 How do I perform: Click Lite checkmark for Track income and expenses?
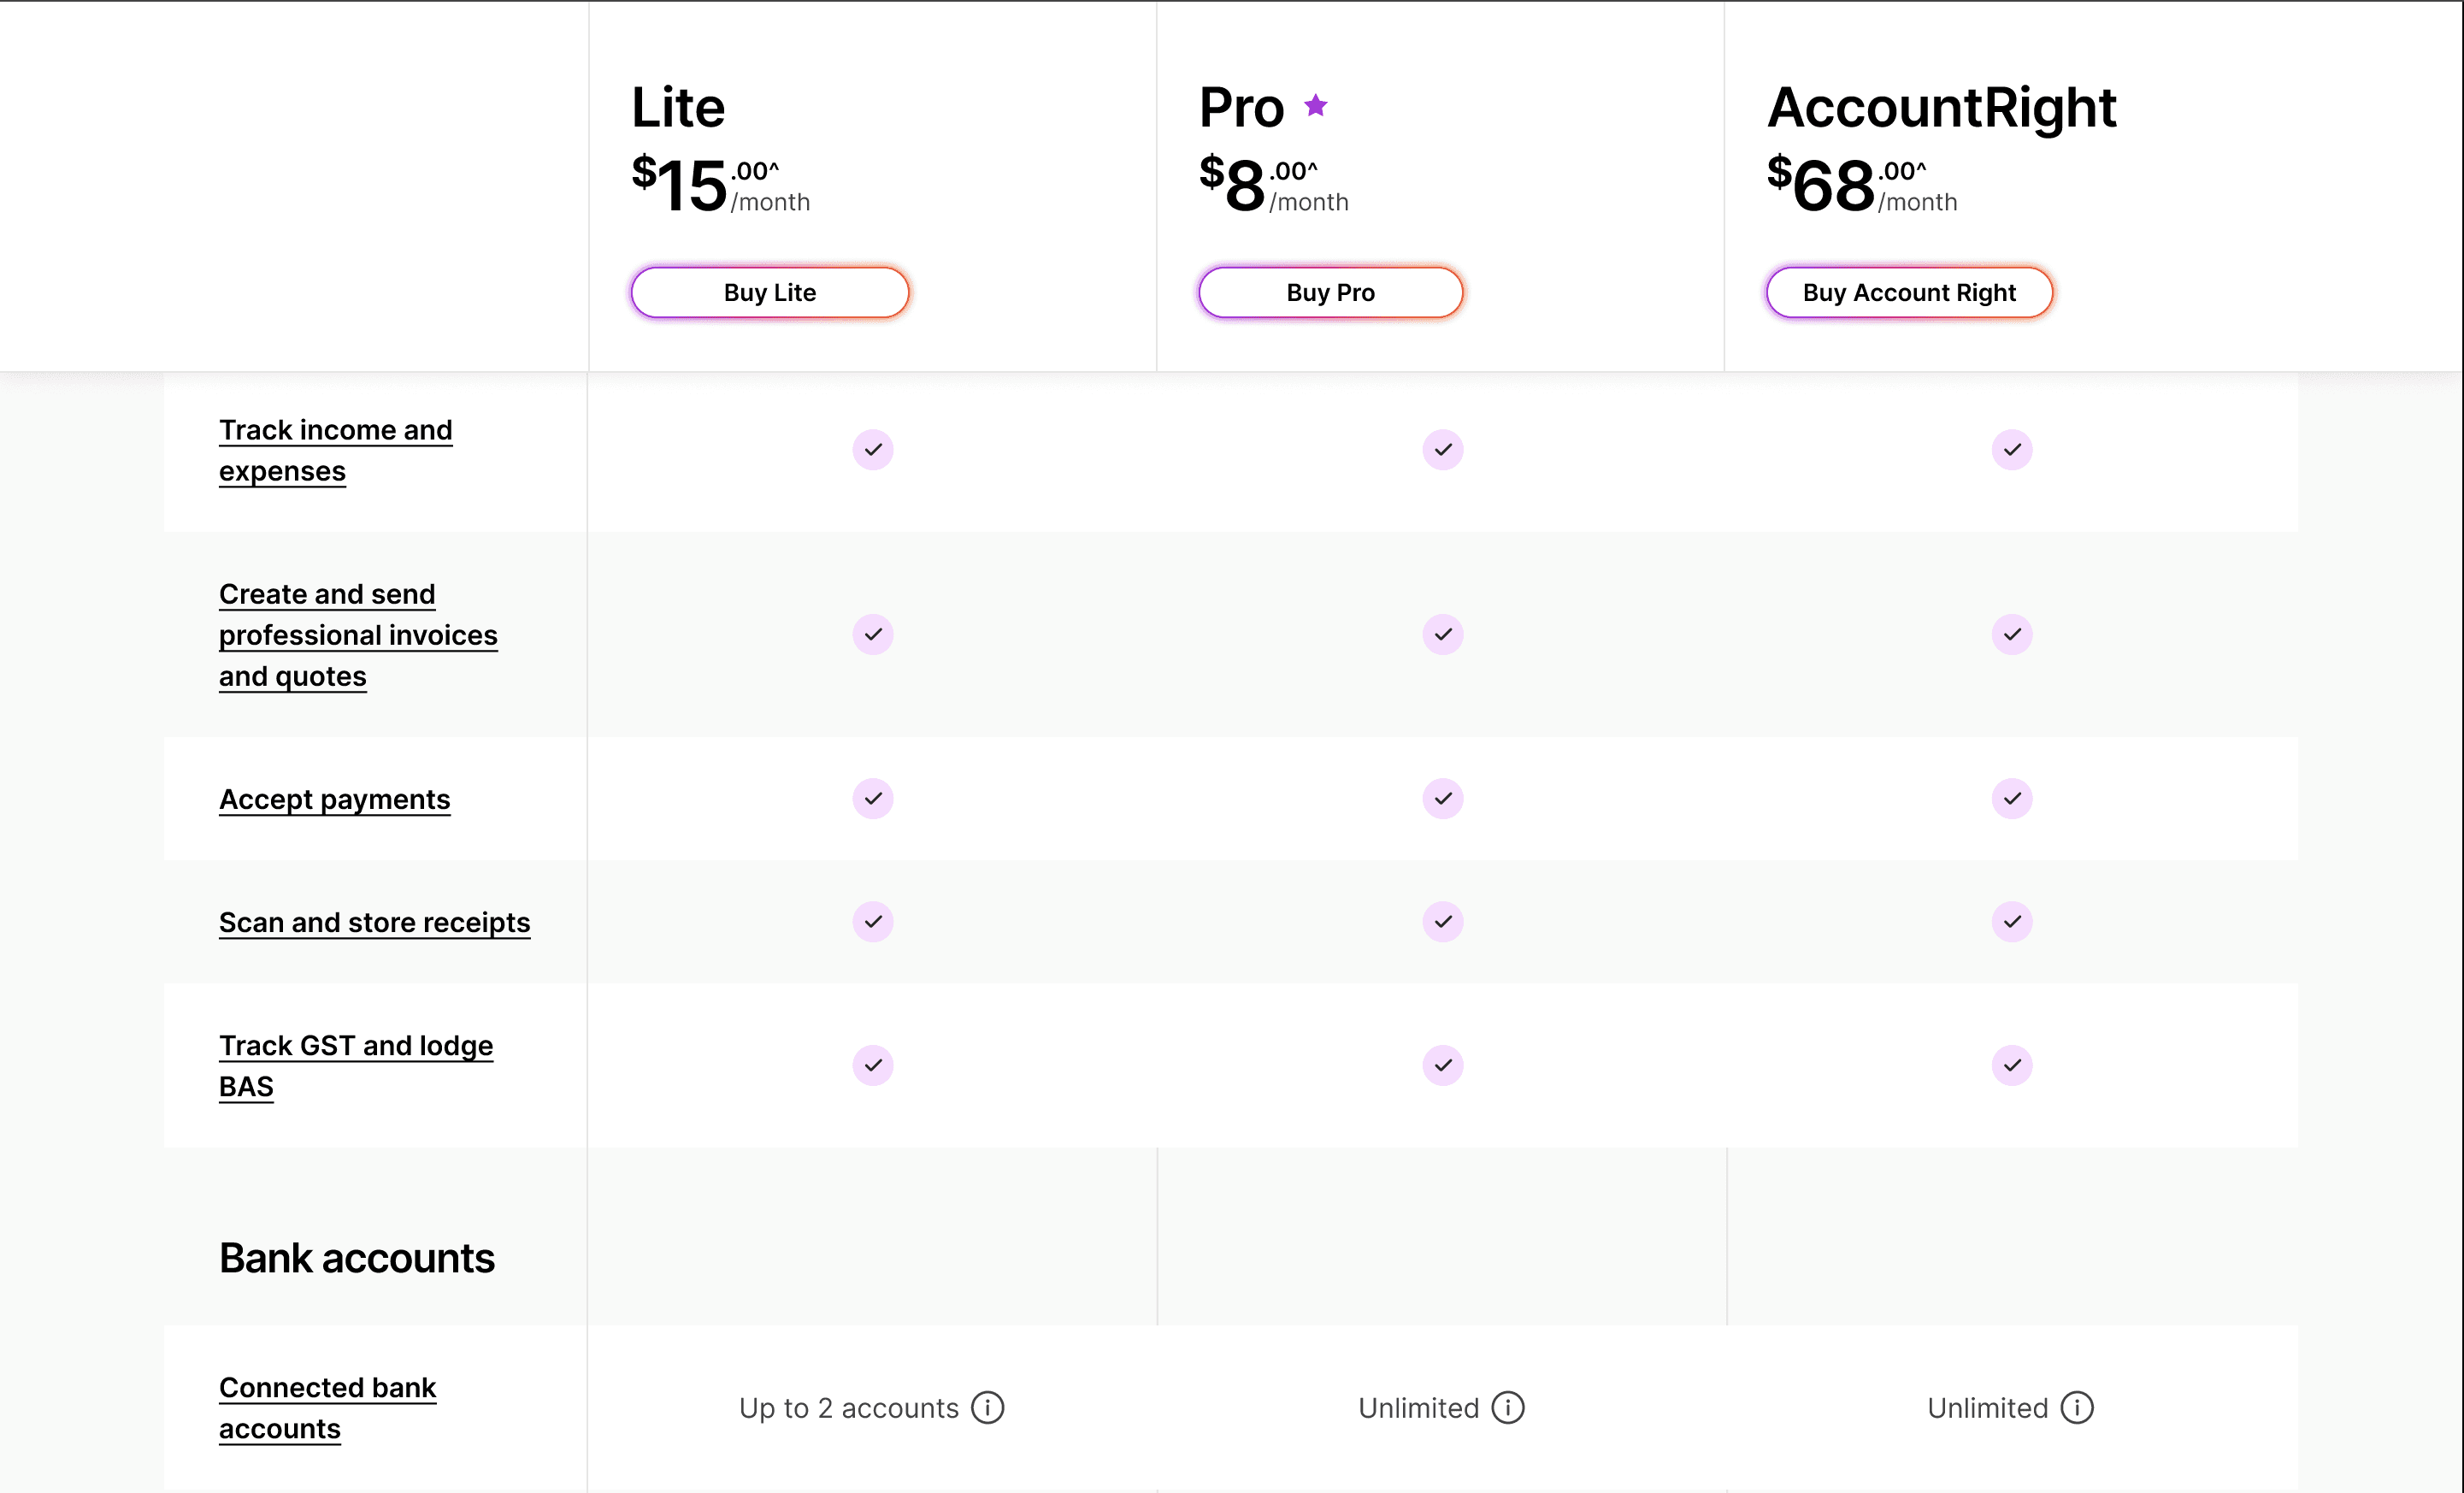pos(872,450)
